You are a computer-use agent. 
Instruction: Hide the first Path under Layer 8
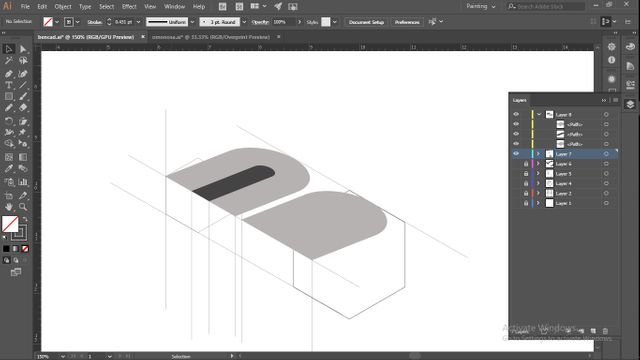(516, 124)
